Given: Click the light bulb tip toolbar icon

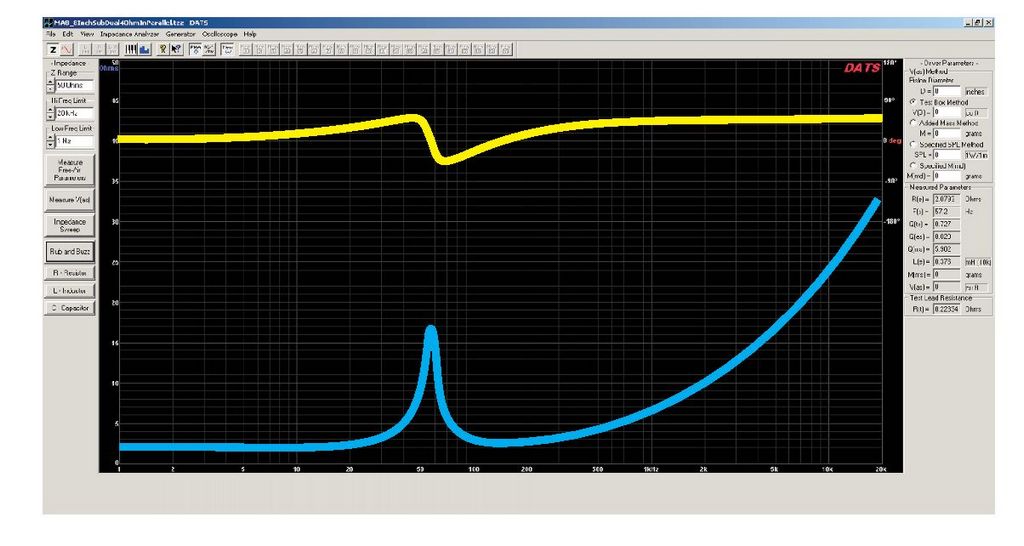Looking at the screenshot, I should pyautogui.click(x=163, y=50).
